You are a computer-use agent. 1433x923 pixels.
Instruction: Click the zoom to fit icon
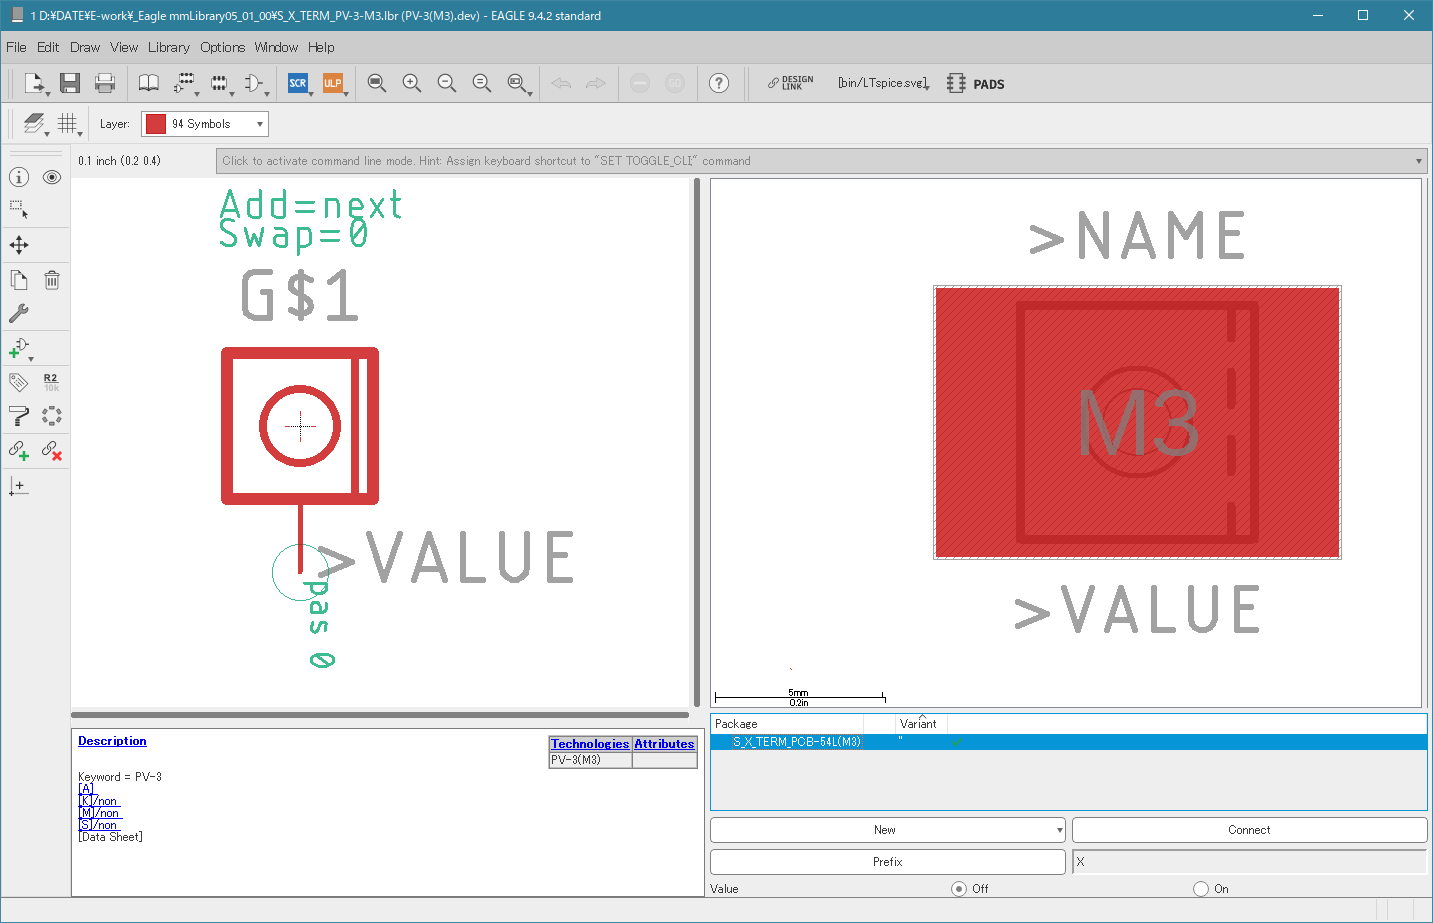coord(377,83)
